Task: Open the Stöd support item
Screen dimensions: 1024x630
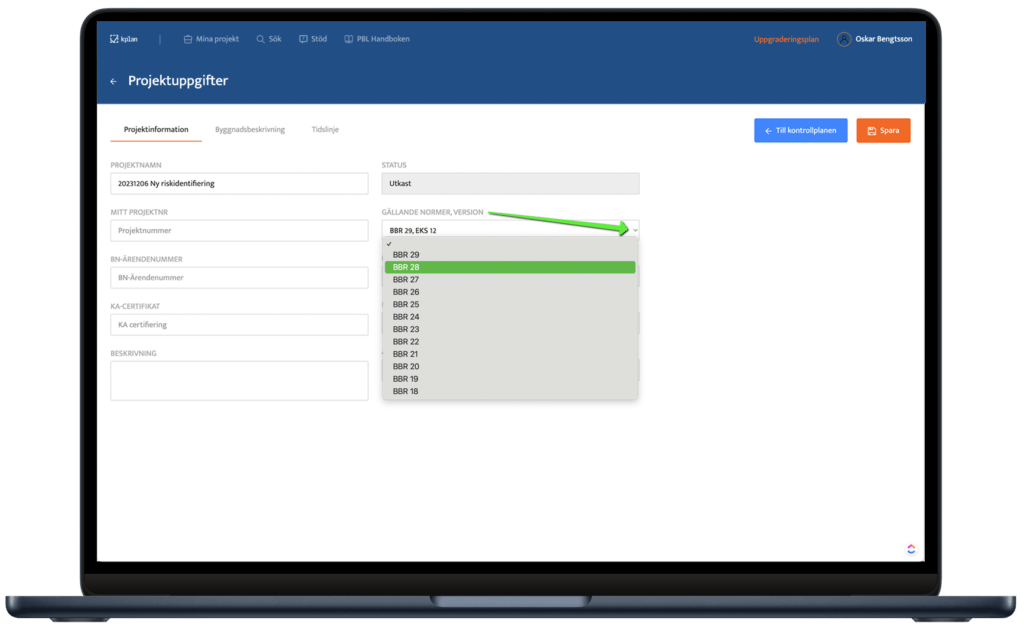Action: tap(313, 39)
